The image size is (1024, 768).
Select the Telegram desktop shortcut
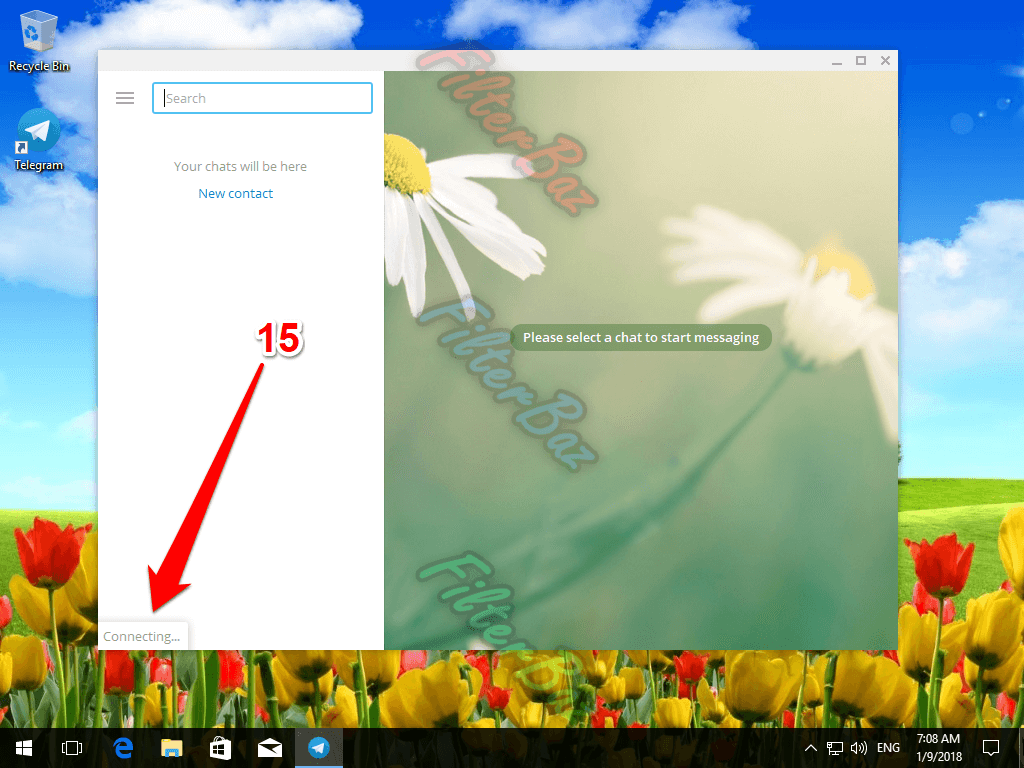tap(39, 140)
